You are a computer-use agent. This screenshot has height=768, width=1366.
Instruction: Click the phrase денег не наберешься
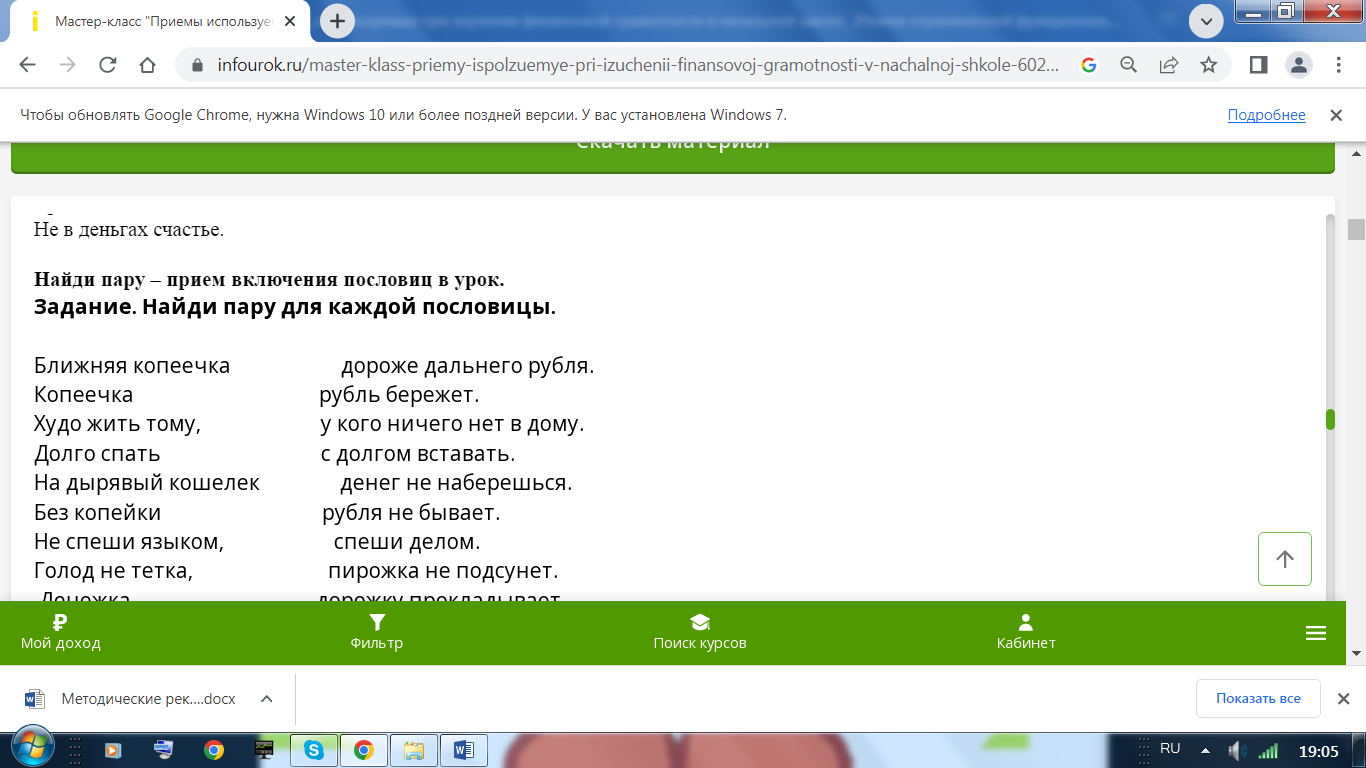pos(456,484)
